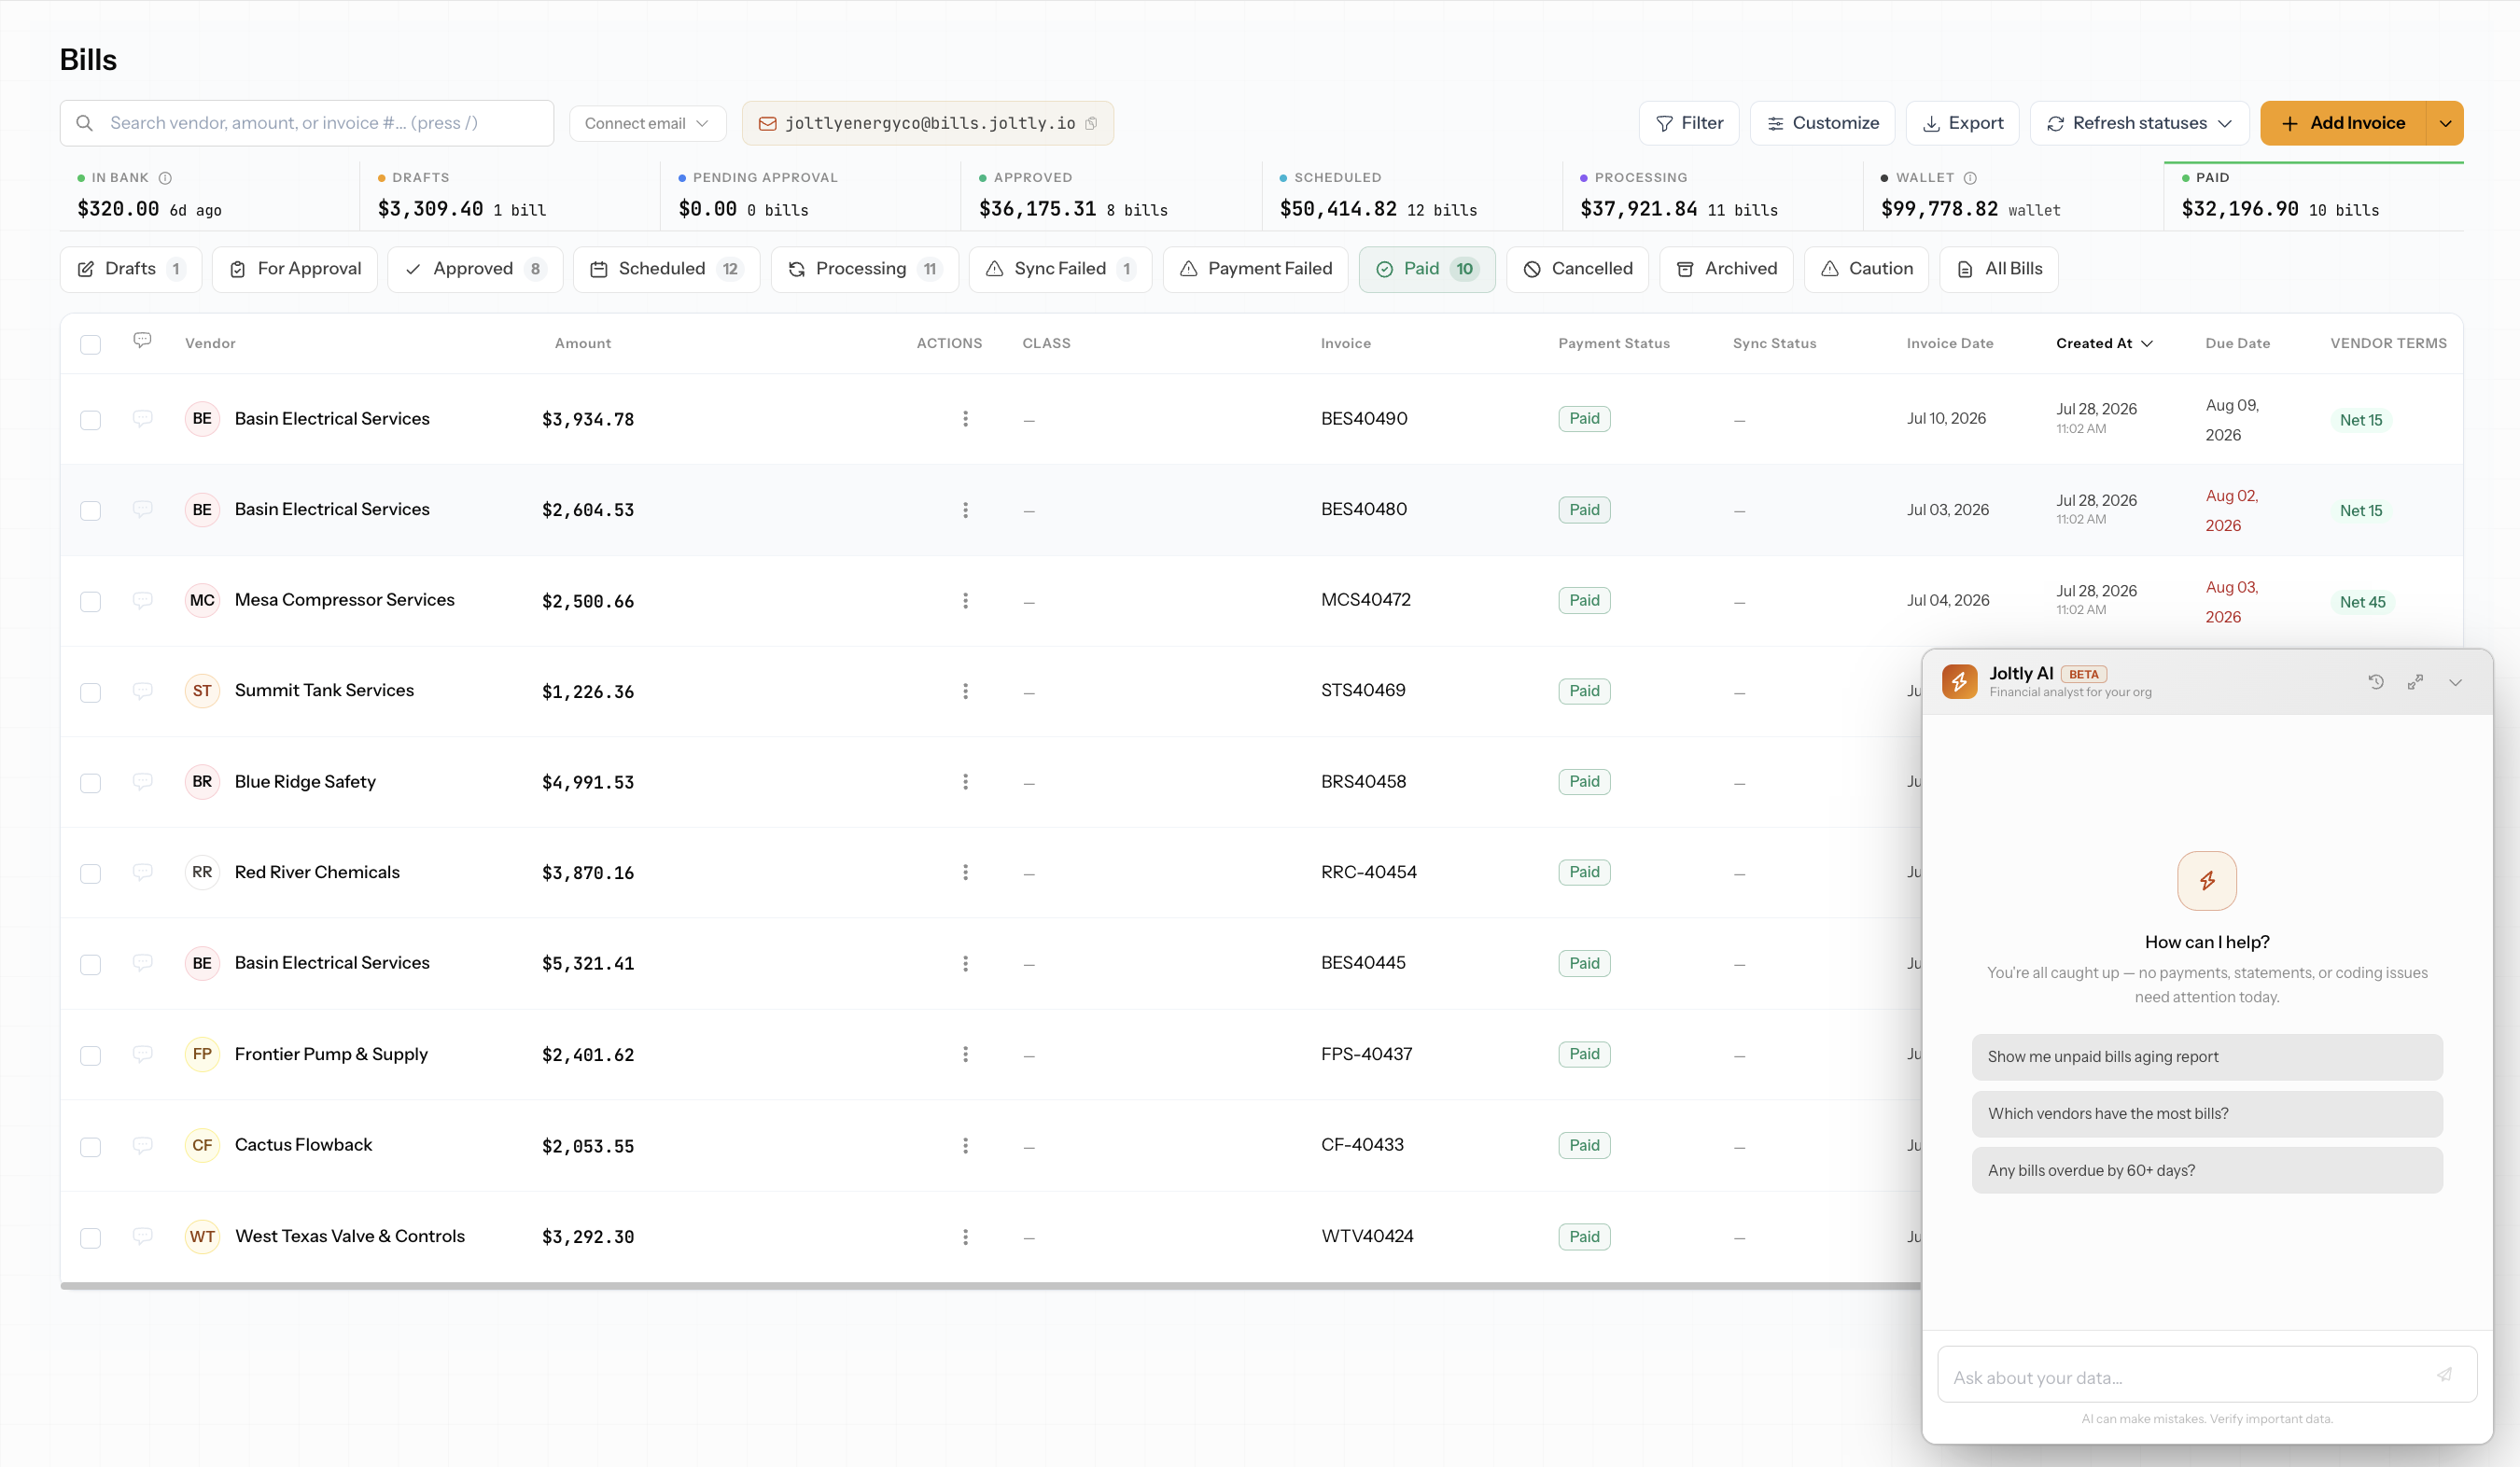
Task: Sort by Created At column
Action: click(x=2104, y=343)
